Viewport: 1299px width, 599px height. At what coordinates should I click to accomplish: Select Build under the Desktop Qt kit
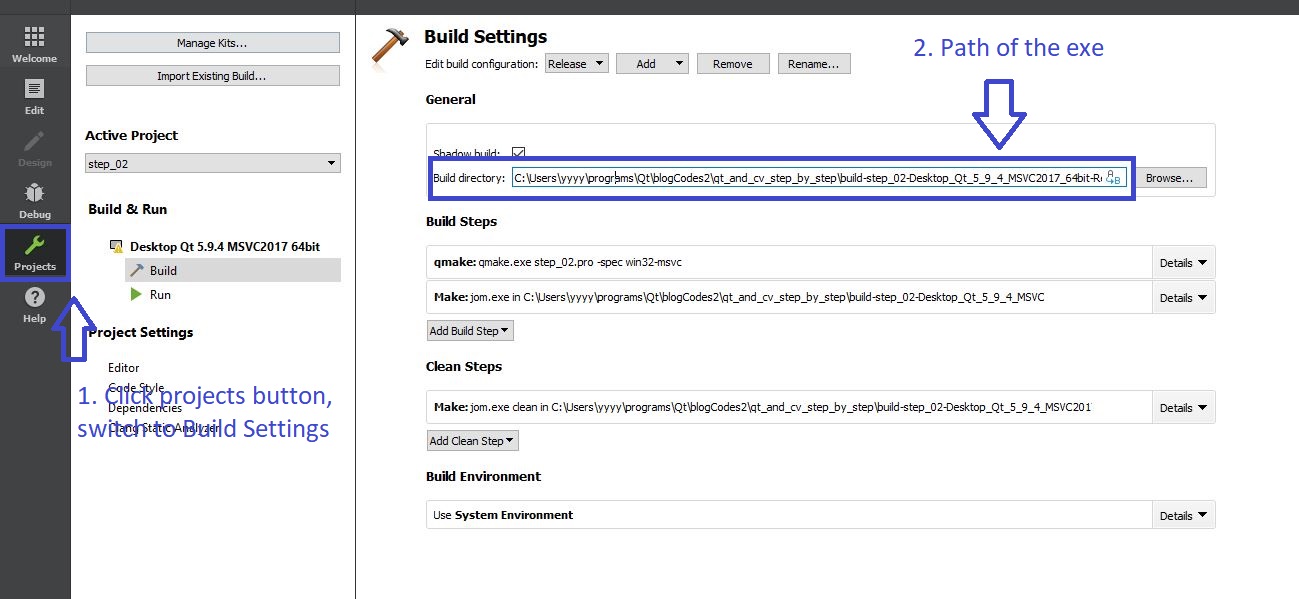[x=162, y=271]
